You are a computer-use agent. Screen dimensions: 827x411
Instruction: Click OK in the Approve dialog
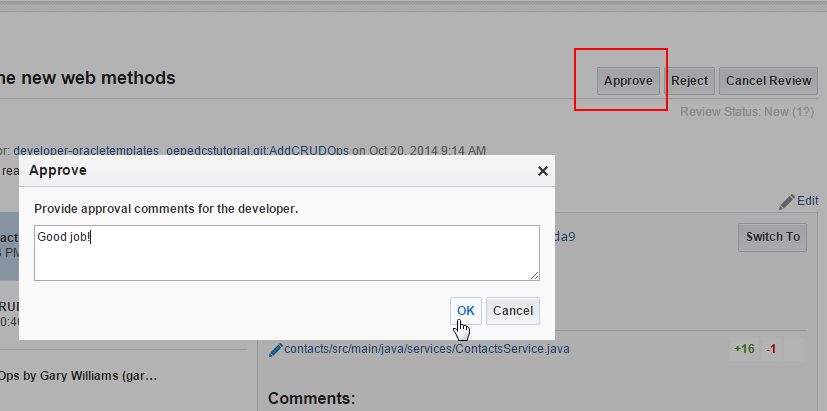466,311
